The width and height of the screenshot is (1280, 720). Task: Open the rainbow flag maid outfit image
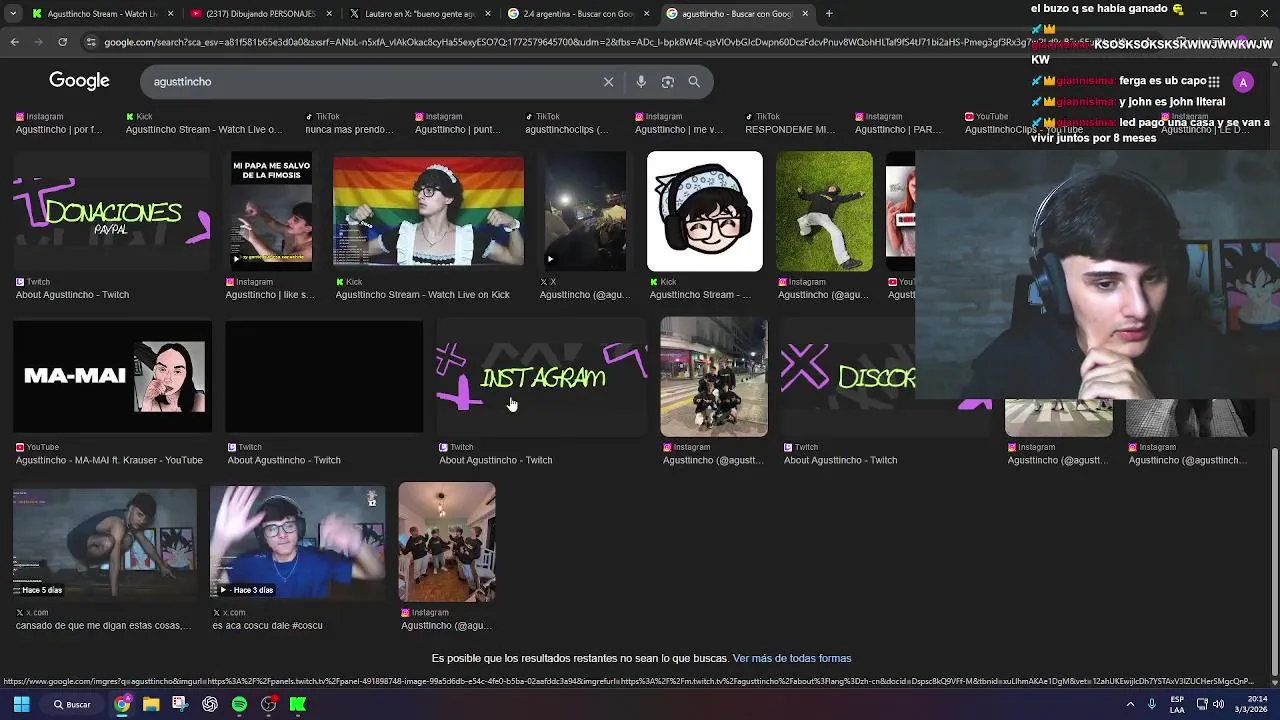click(x=428, y=212)
